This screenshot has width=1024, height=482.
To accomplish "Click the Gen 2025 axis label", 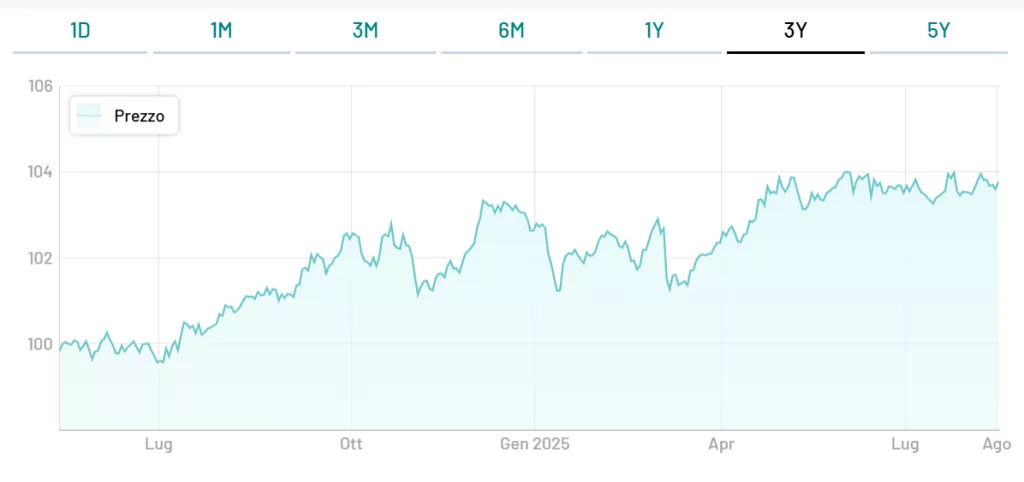I will tap(534, 444).
